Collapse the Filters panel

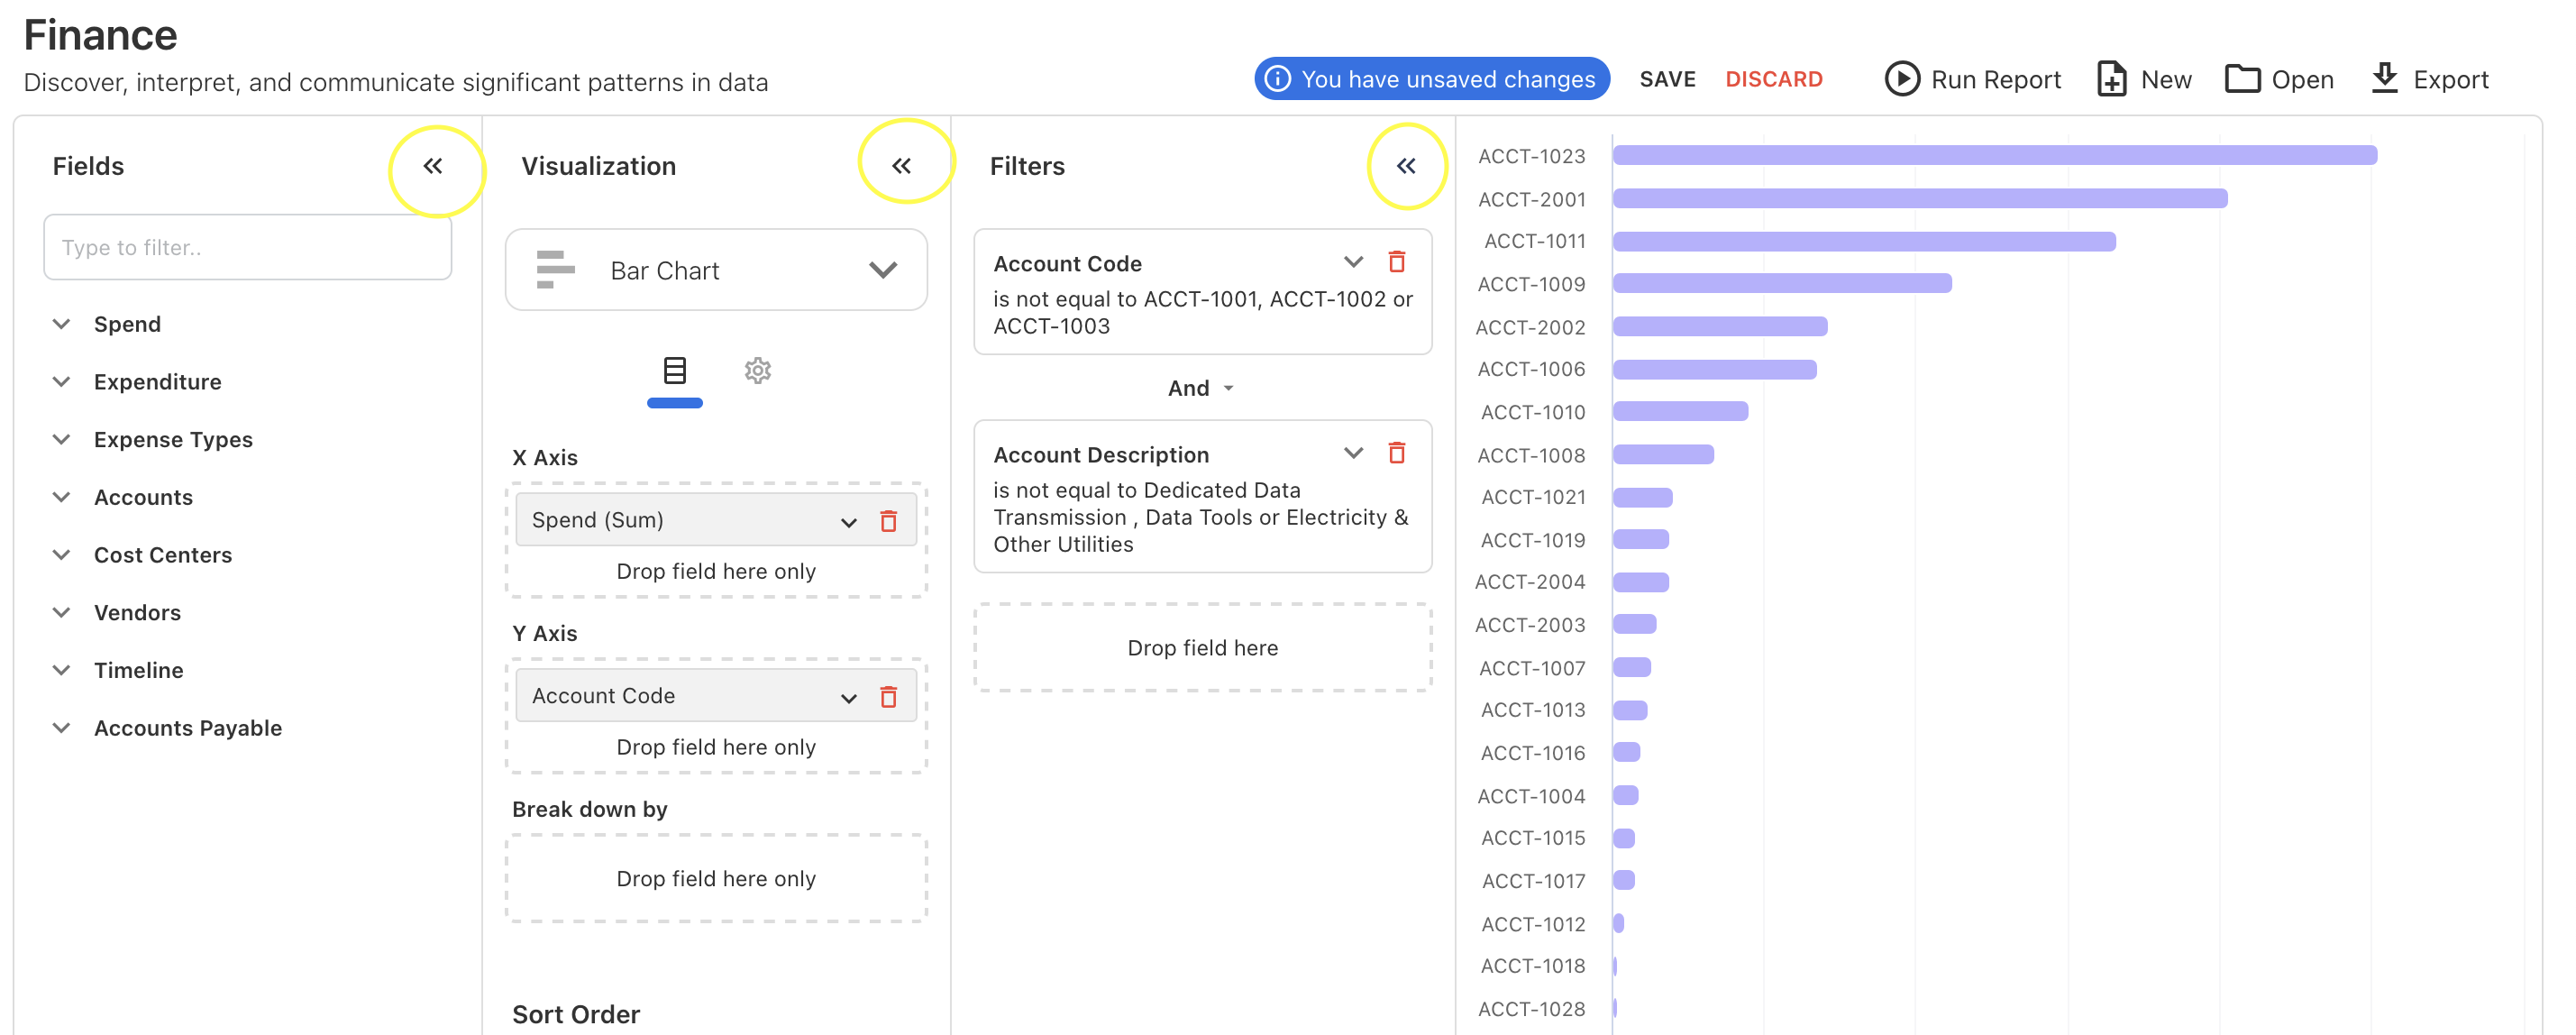pyautogui.click(x=1405, y=166)
